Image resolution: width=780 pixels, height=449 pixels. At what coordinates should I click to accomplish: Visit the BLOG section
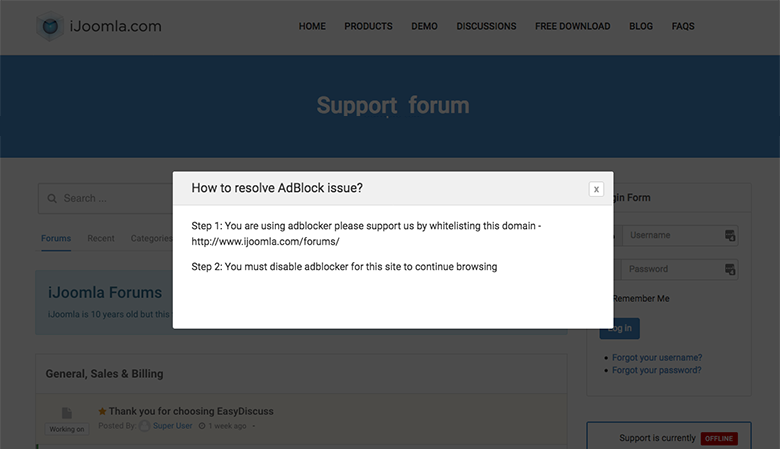pos(641,26)
